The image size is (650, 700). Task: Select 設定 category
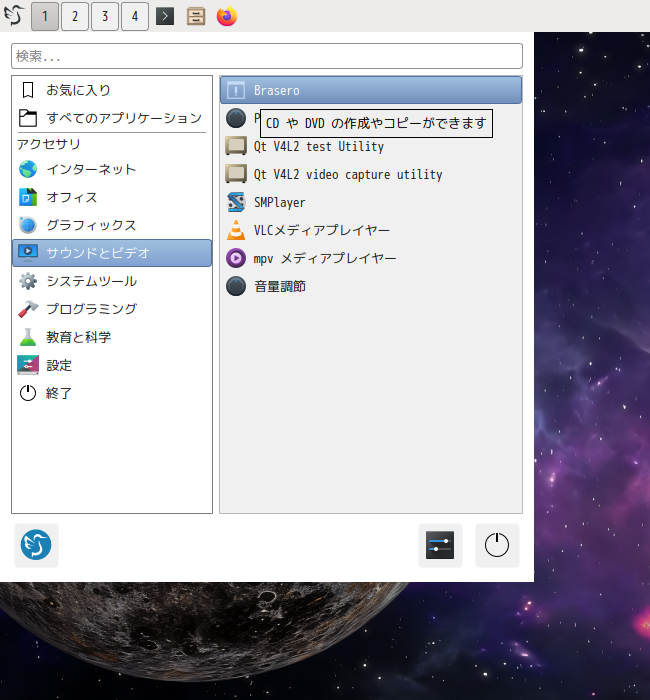point(112,365)
